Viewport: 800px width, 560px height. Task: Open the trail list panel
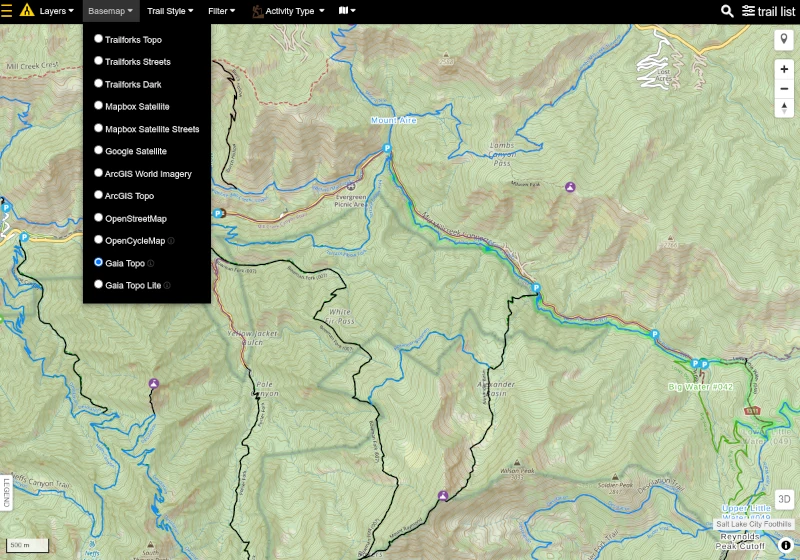pyautogui.click(x=768, y=11)
